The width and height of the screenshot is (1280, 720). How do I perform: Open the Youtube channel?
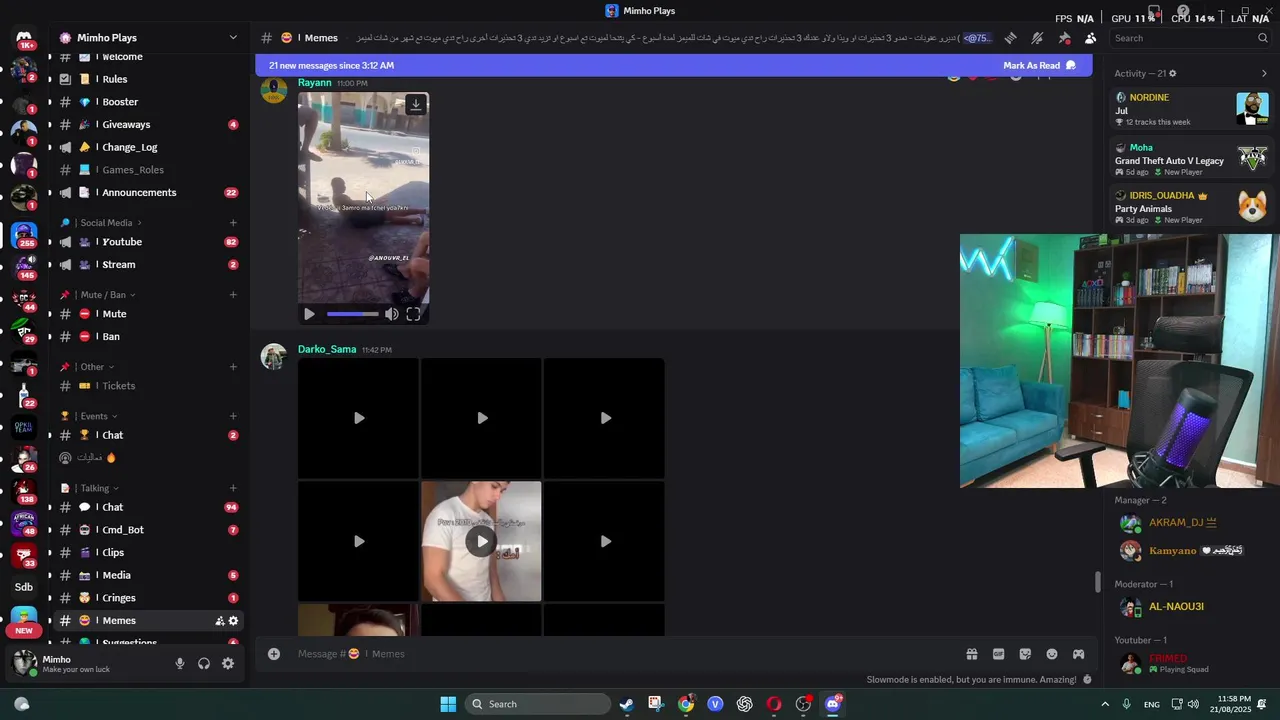coord(149,242)
